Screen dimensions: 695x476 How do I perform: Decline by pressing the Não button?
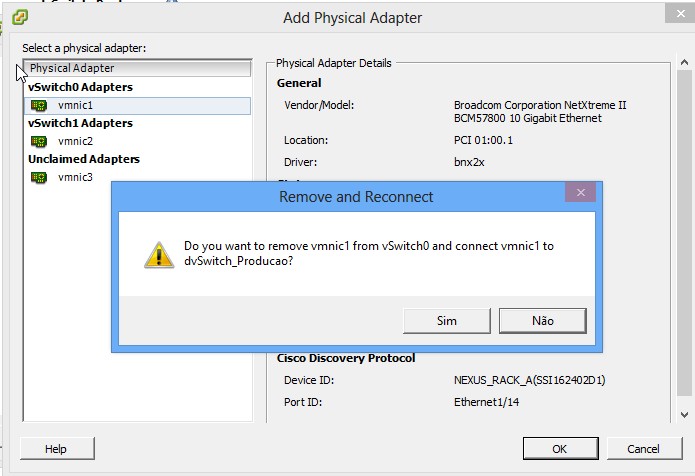click(541, 320)
